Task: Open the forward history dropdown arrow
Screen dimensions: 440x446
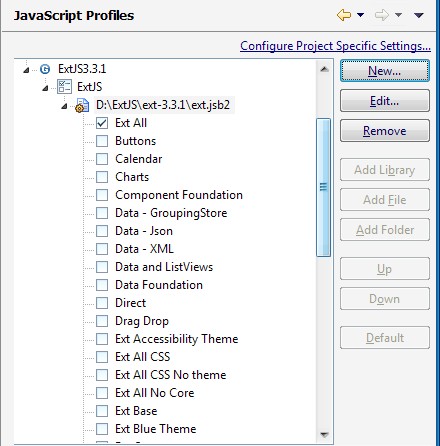Action: click(x=398, y=15)
